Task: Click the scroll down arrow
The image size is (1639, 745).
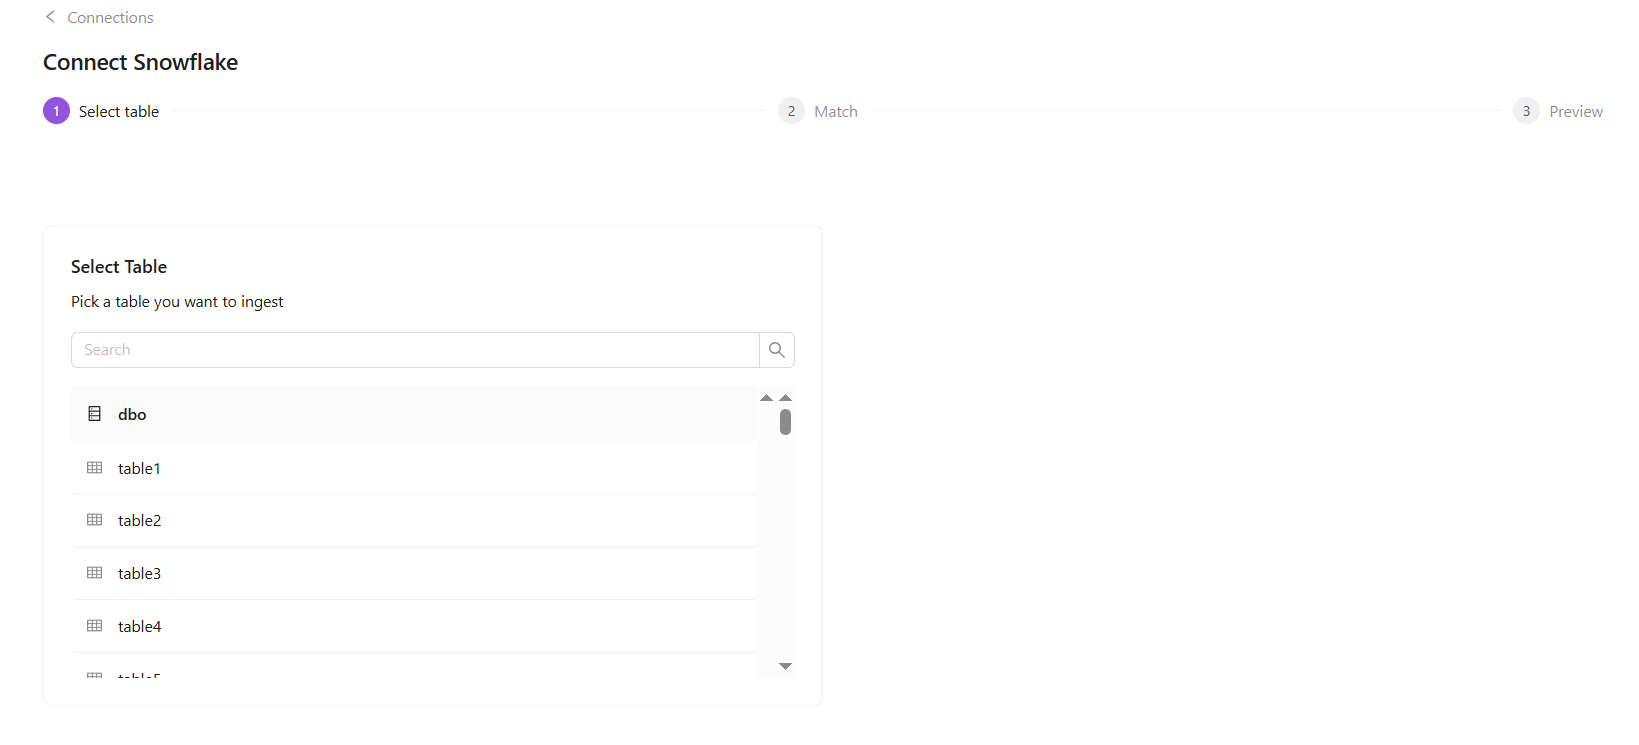Action: [786, 666]
